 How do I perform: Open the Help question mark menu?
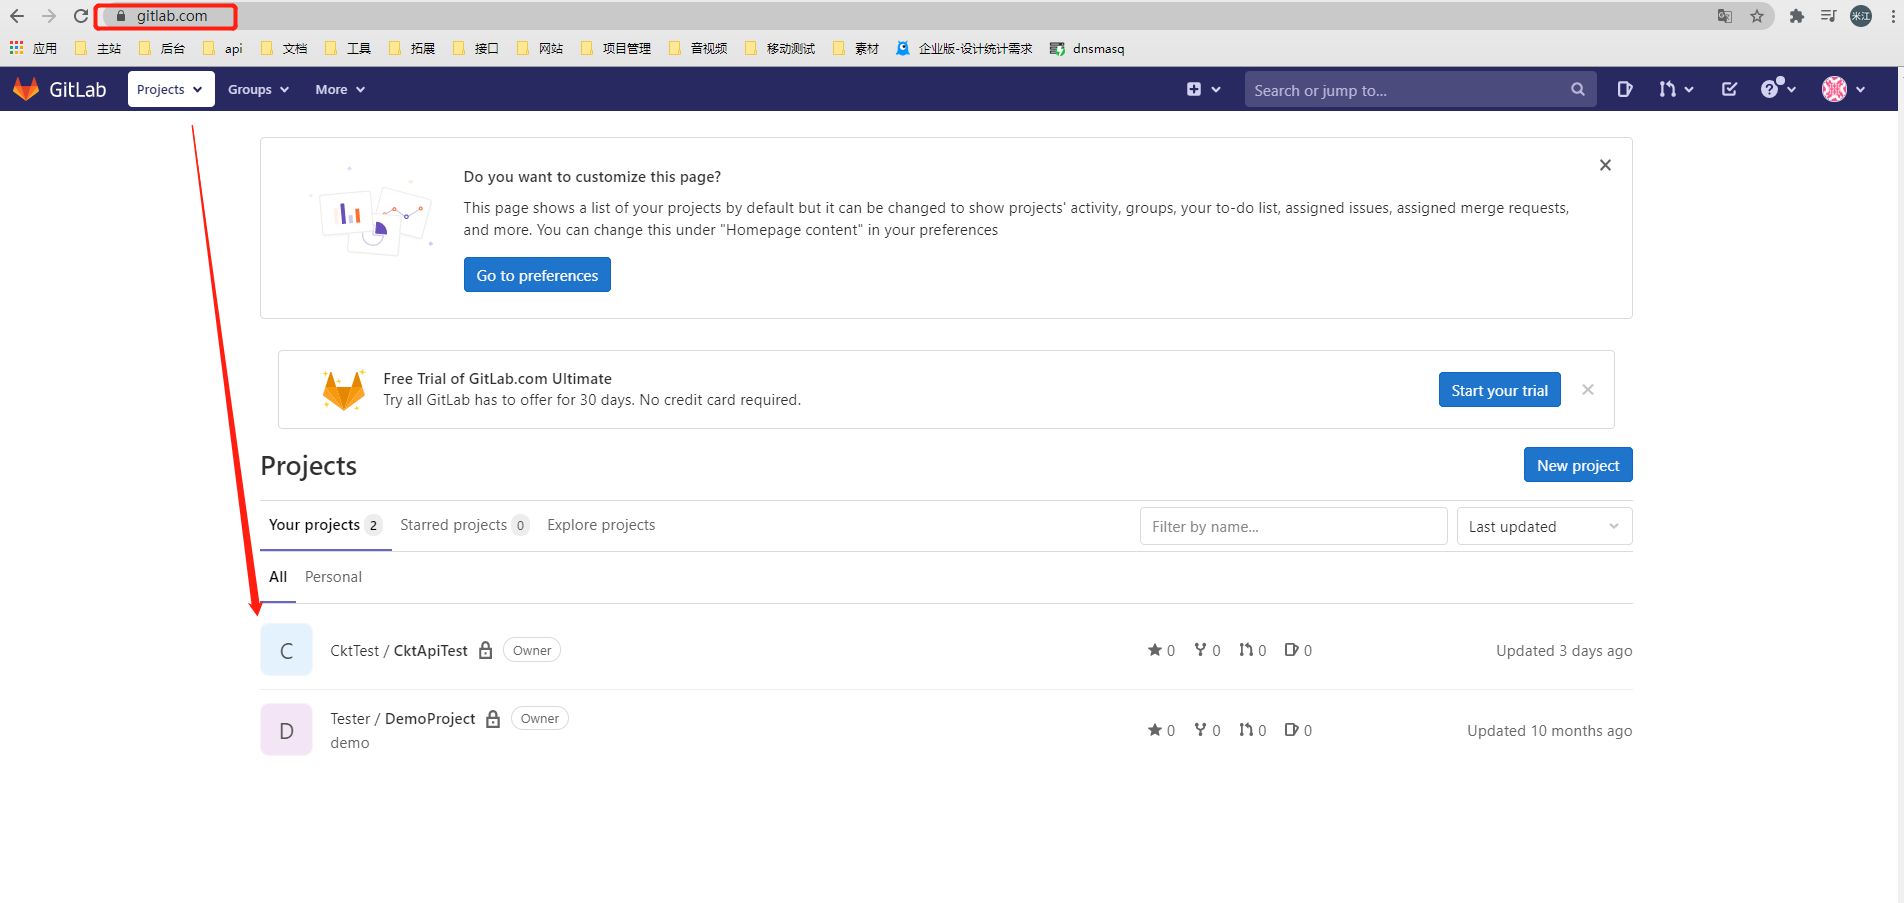[x=1778, y=89]
